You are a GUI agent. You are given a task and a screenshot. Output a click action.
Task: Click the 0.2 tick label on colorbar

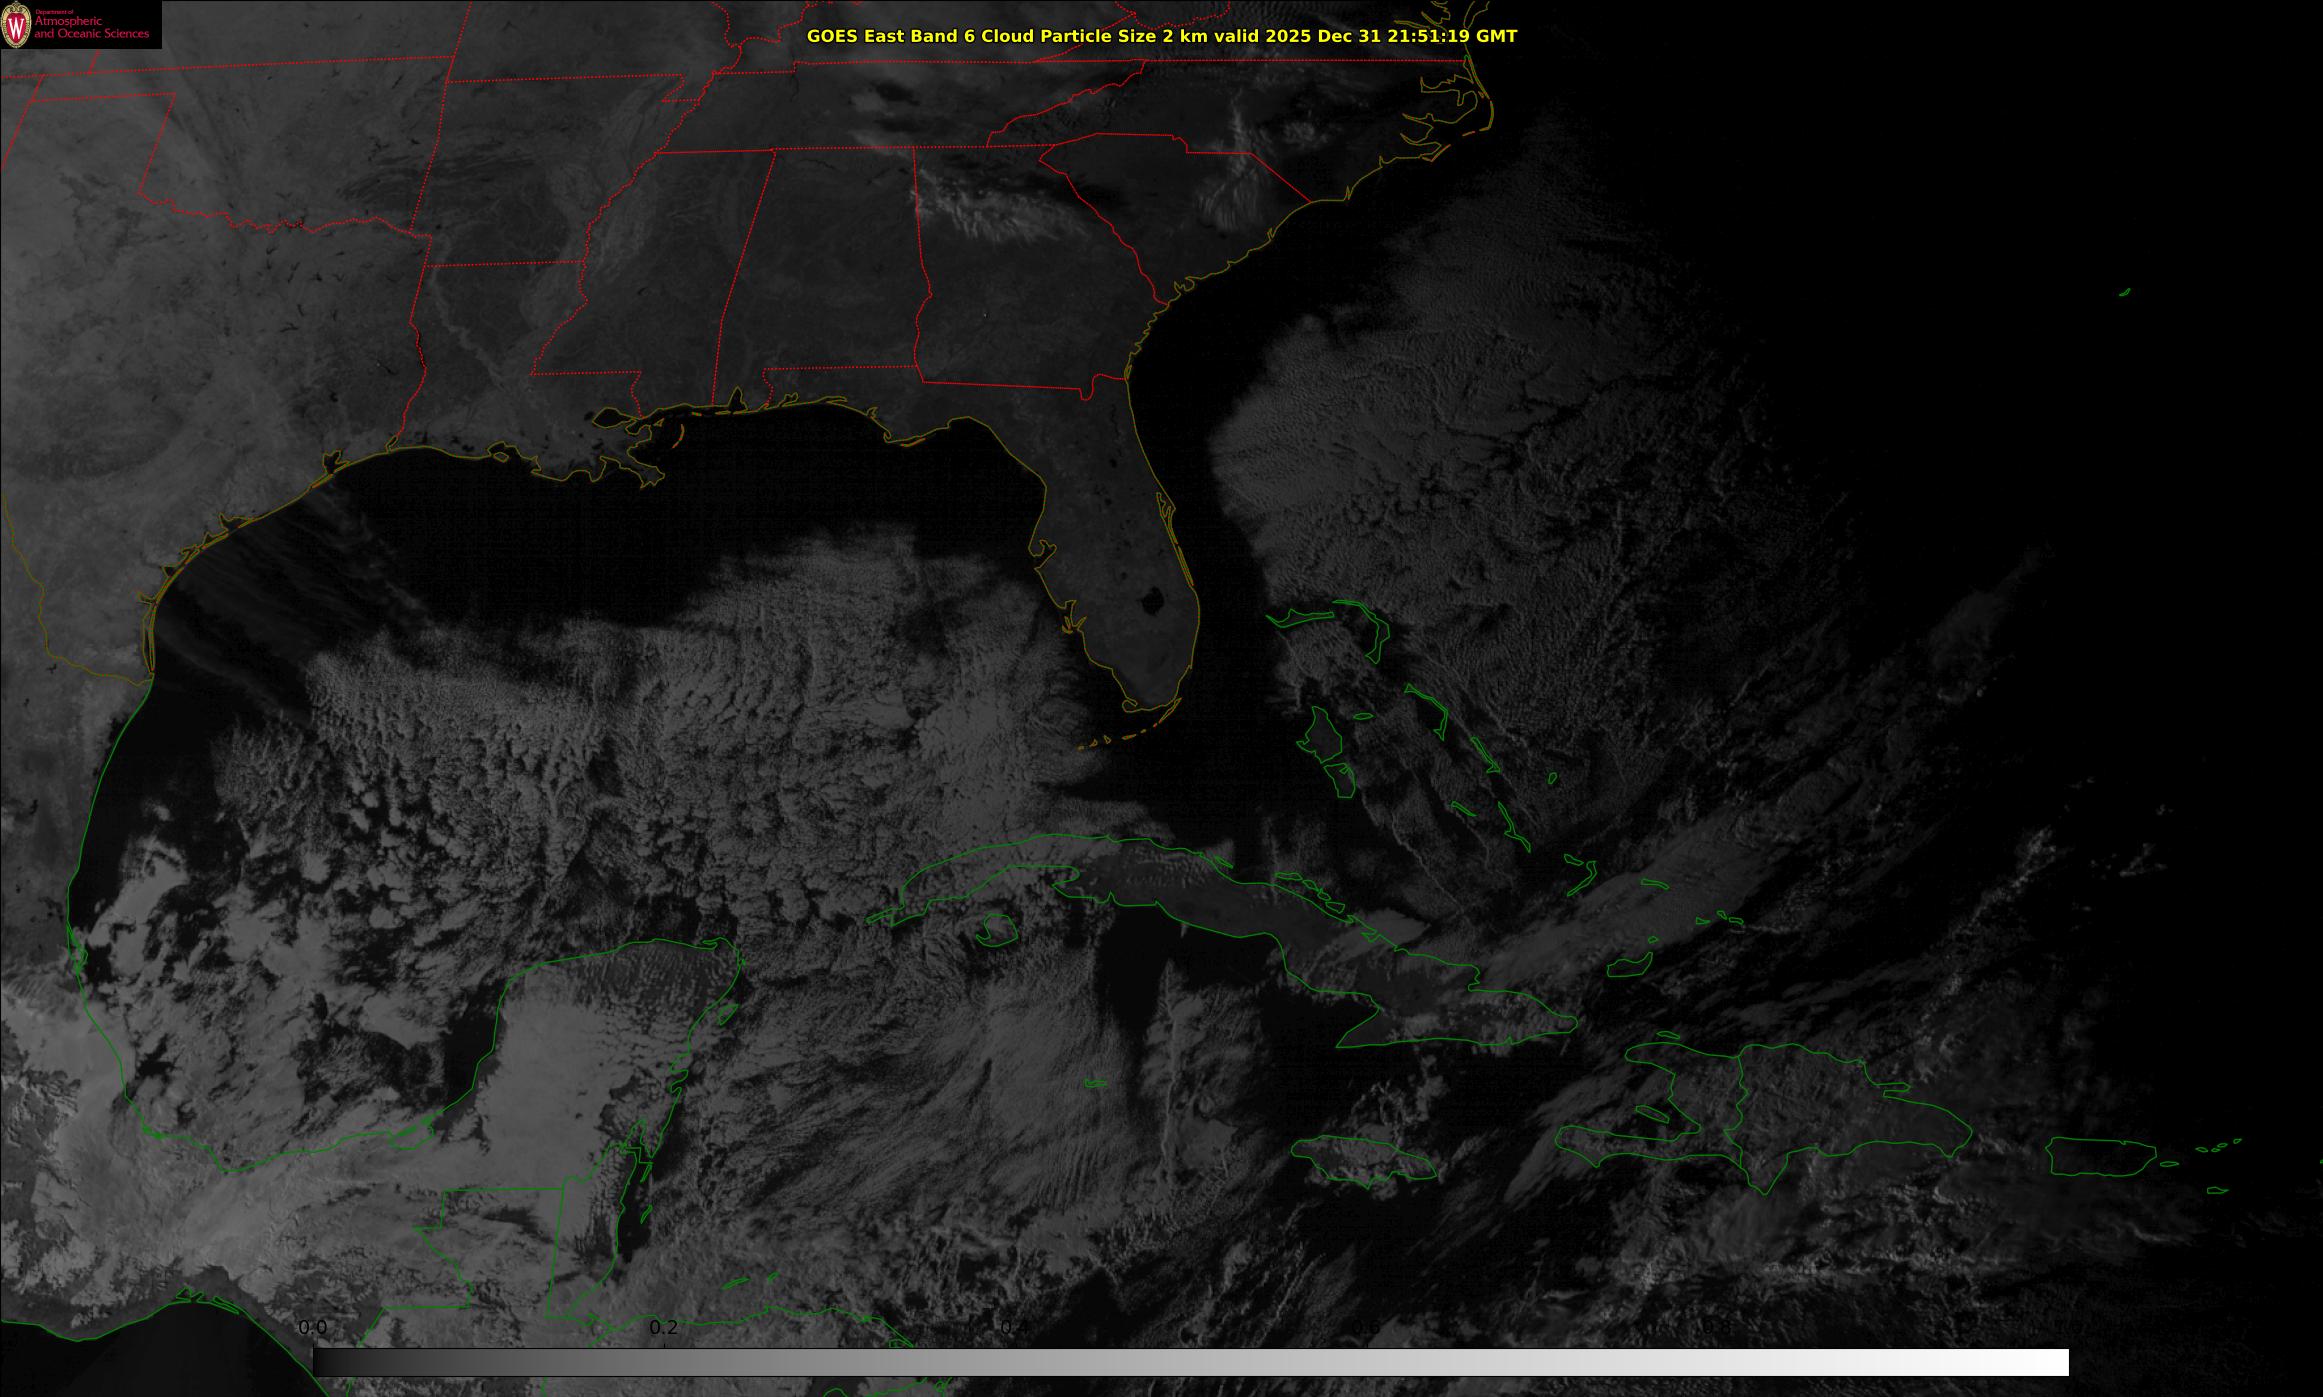pyautogui.click(x=664, y=1327)
